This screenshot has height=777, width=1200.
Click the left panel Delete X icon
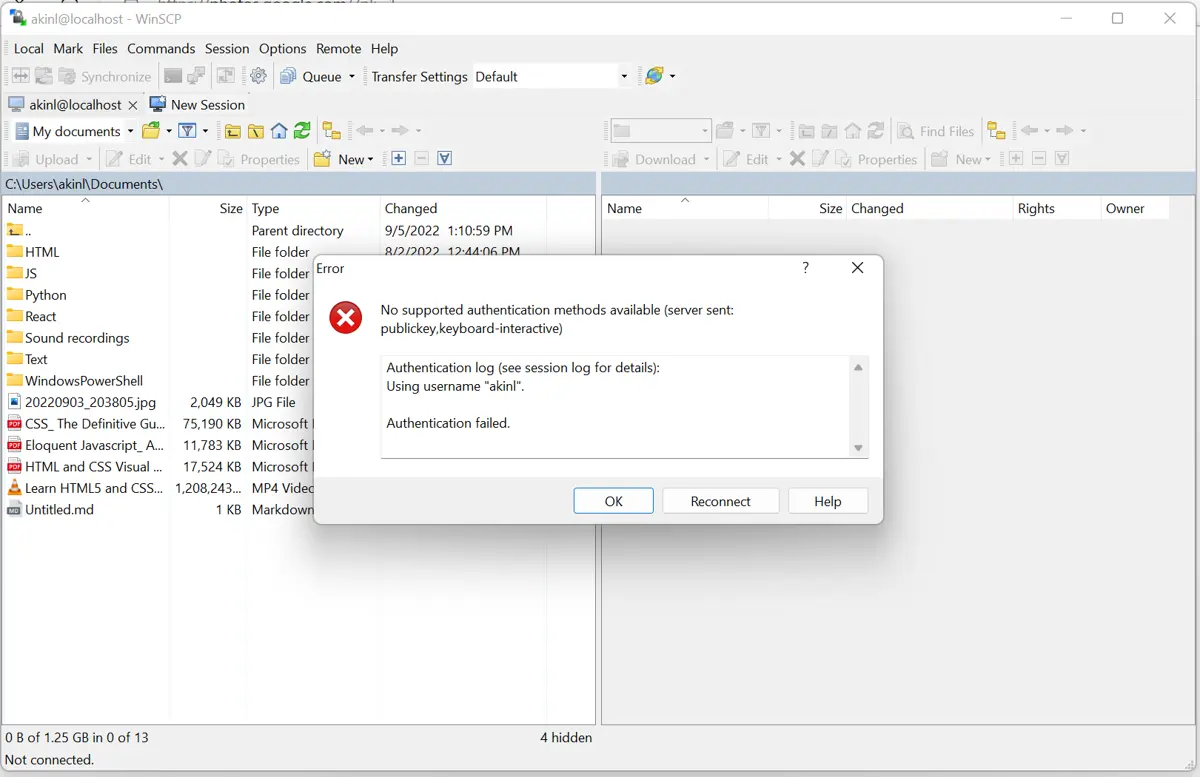180,159
